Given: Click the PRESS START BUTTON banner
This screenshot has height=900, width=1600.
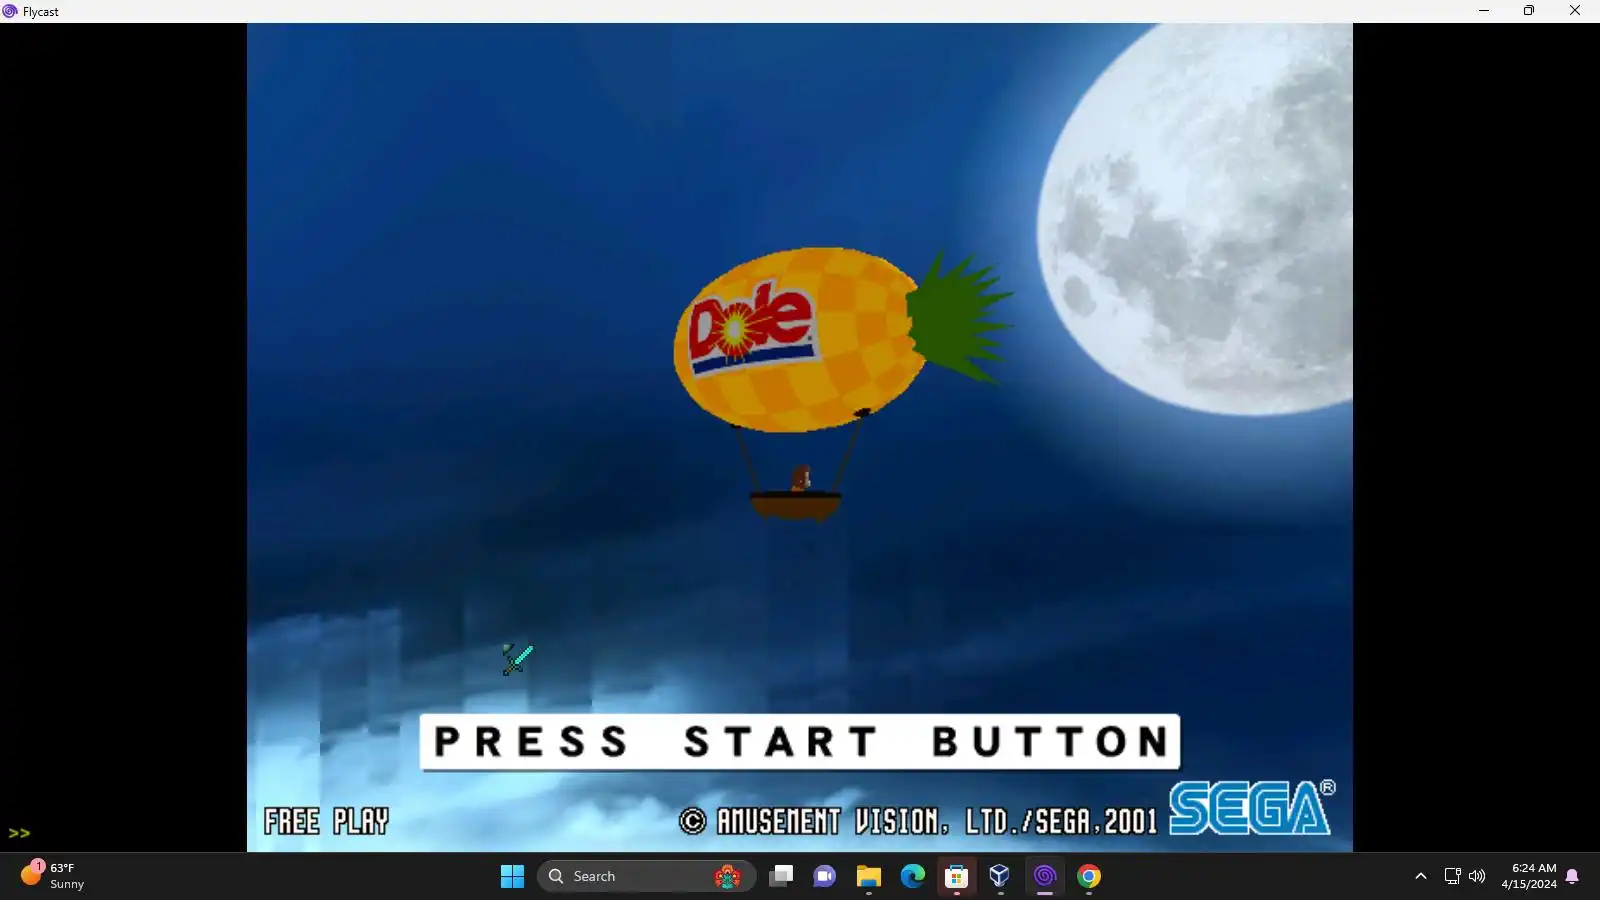Looking at the screenshot, I should tap(800, 742).
